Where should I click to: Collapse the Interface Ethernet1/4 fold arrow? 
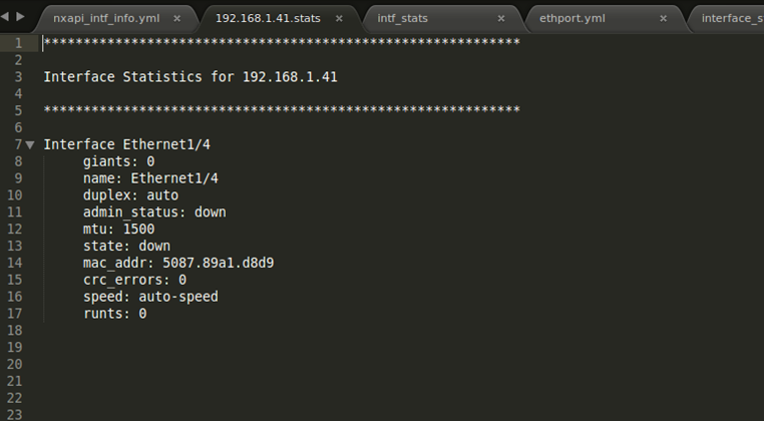30,145
